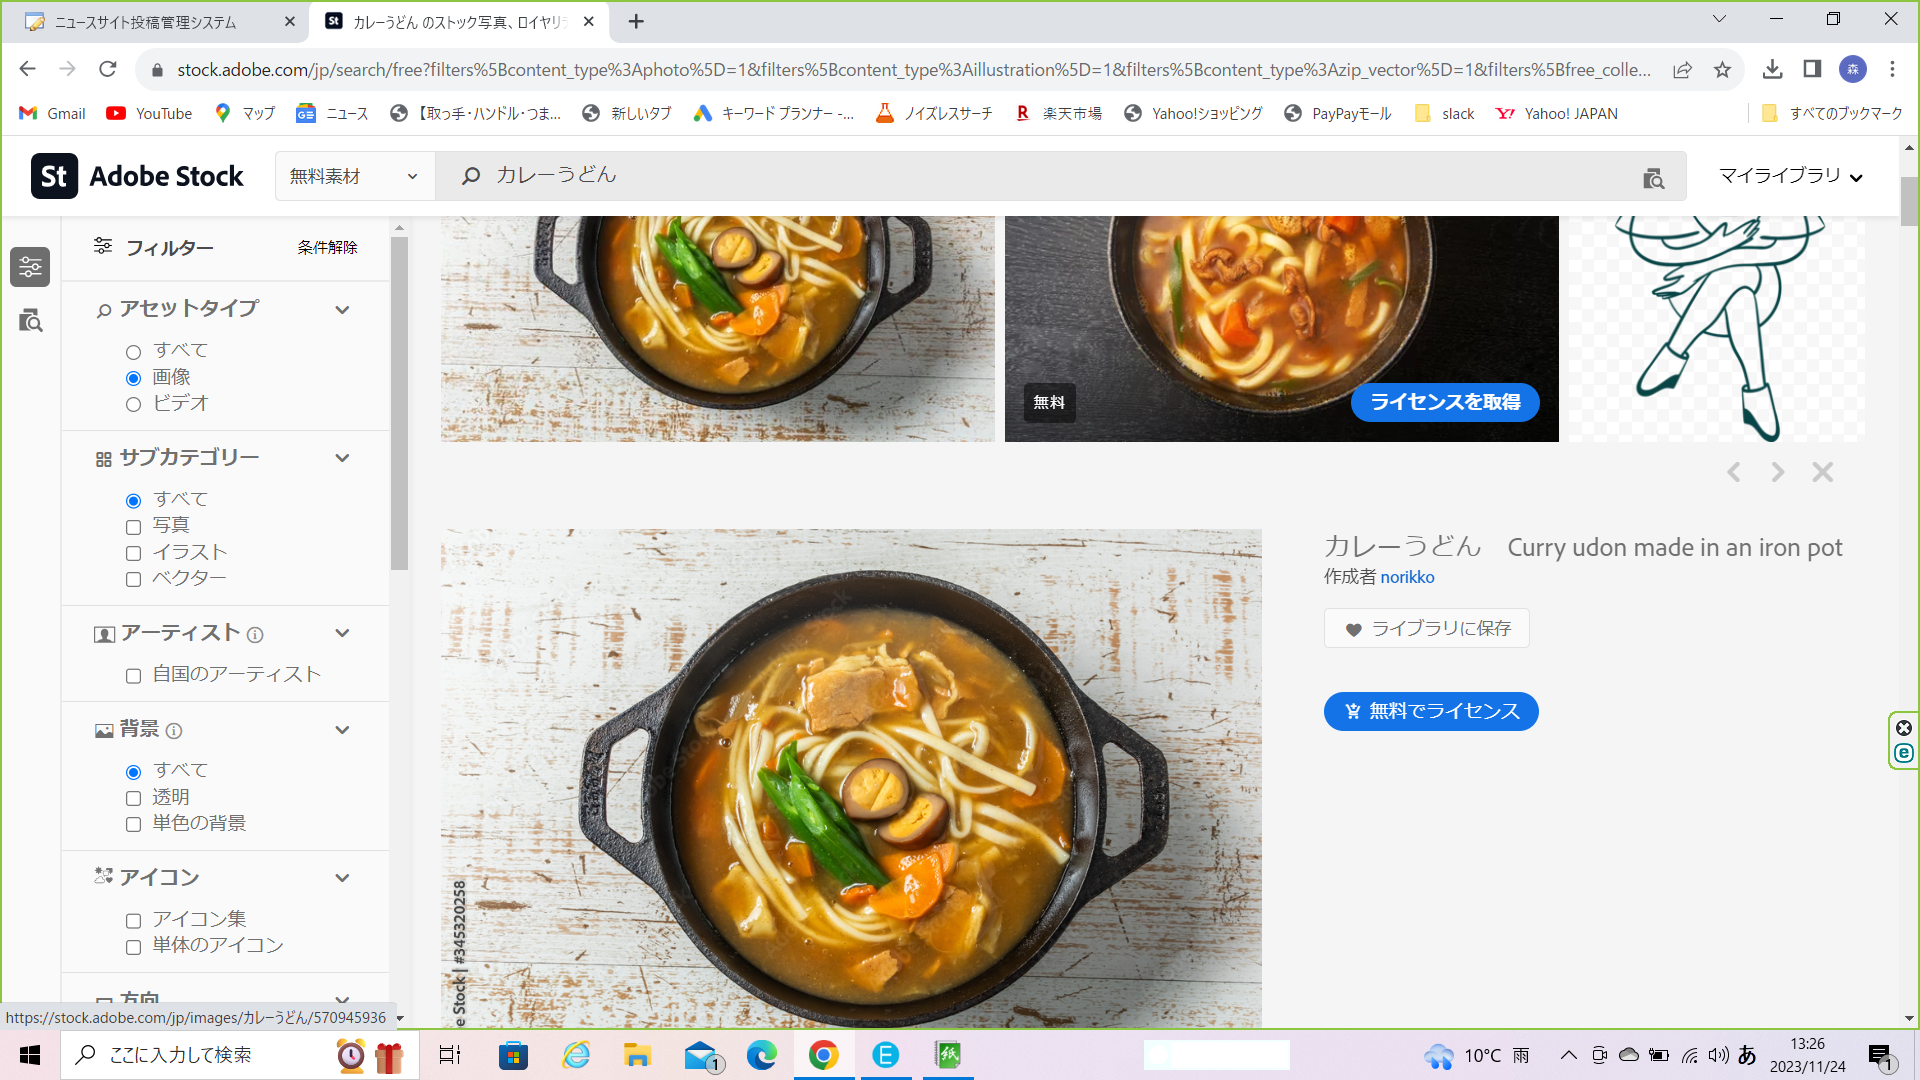Collapse the アイコン filter section
The image size is (1920, 1080).
[x=342, y=878]
